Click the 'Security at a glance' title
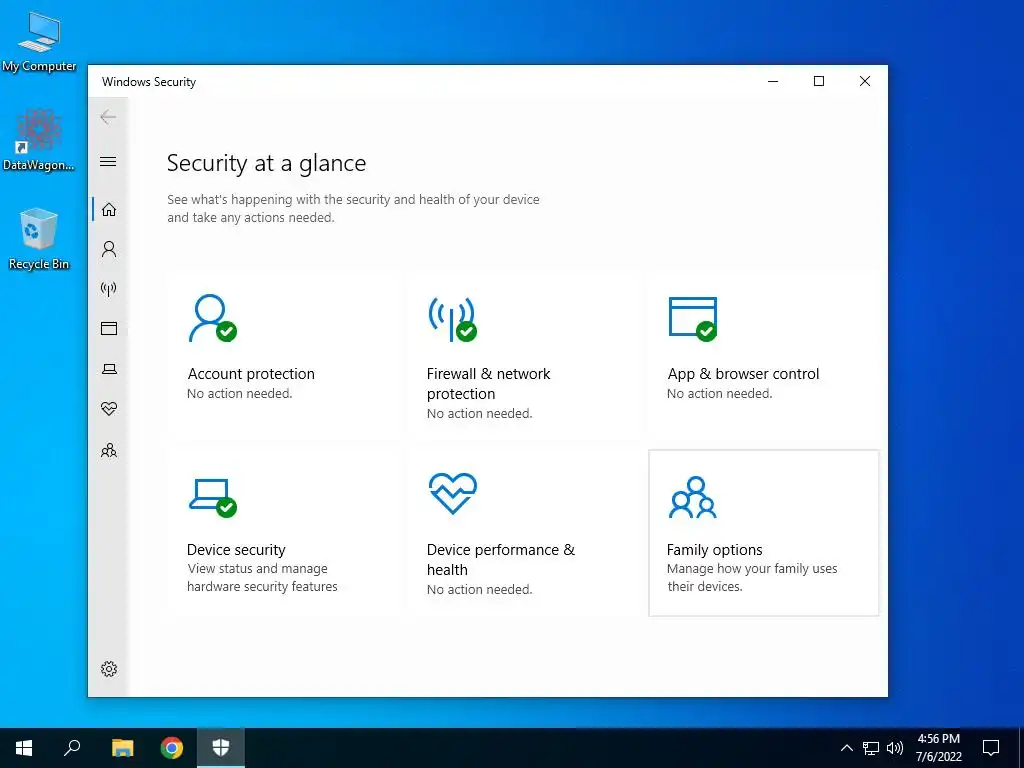1024x768 pixels. (x=266, y=163)
